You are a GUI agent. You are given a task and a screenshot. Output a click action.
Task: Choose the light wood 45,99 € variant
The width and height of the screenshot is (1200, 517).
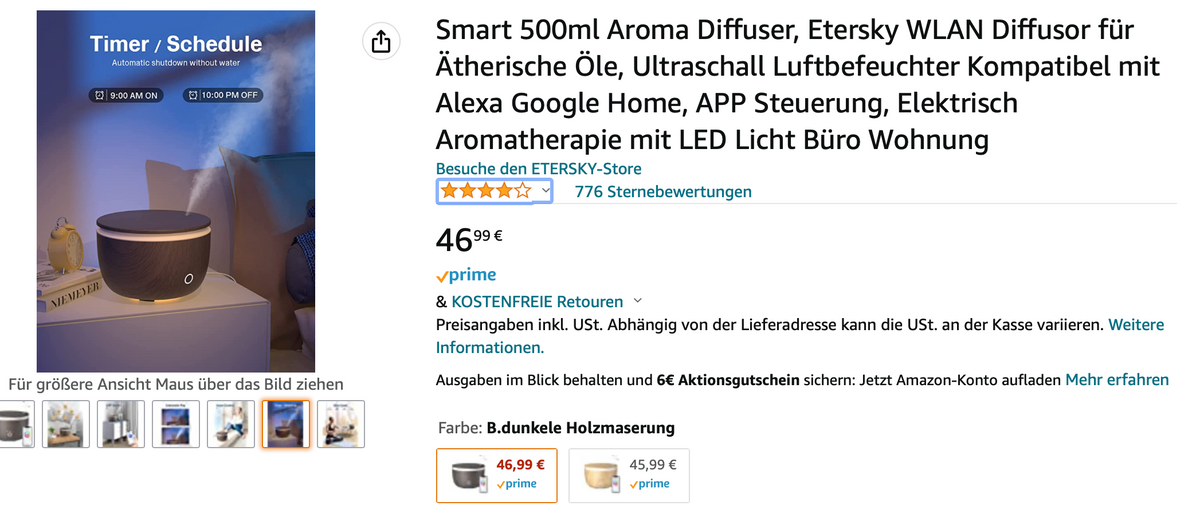tap(629, 474)
